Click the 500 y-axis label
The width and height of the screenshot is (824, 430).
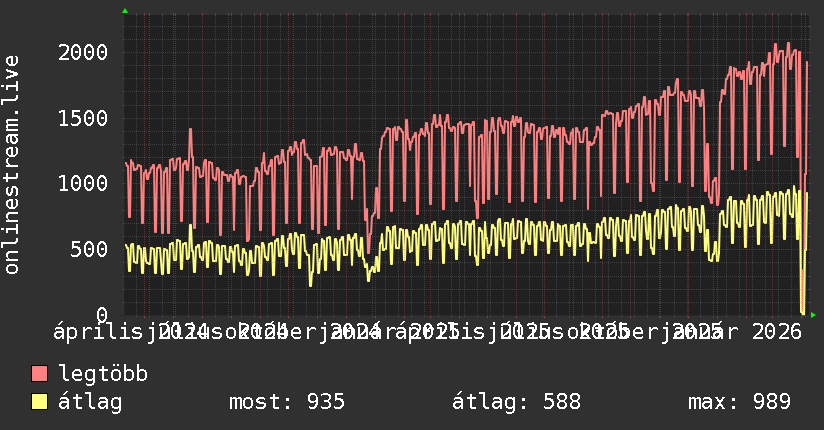pos(89,249)
